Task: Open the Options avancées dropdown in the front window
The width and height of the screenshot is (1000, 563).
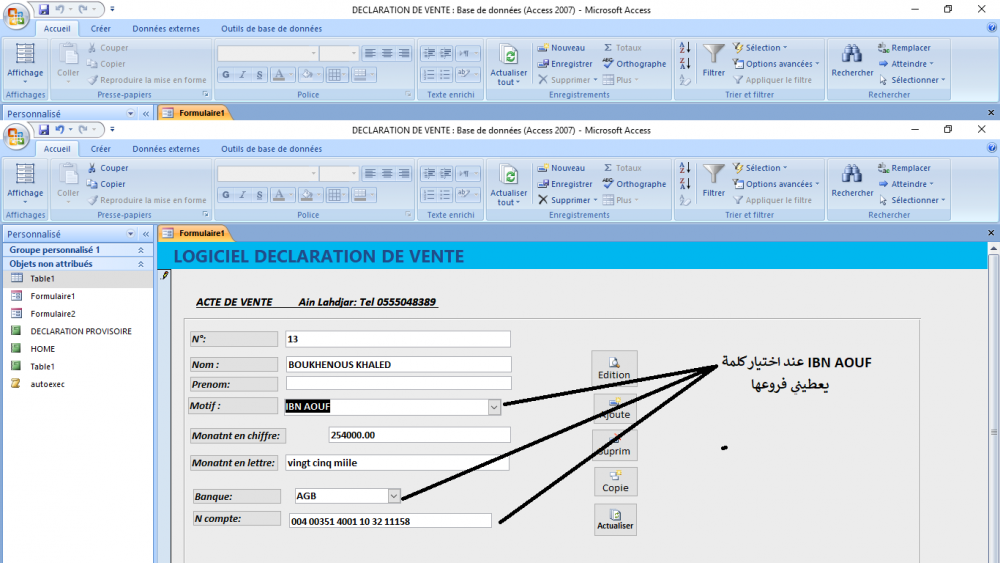Action: (x=776, y=184)
